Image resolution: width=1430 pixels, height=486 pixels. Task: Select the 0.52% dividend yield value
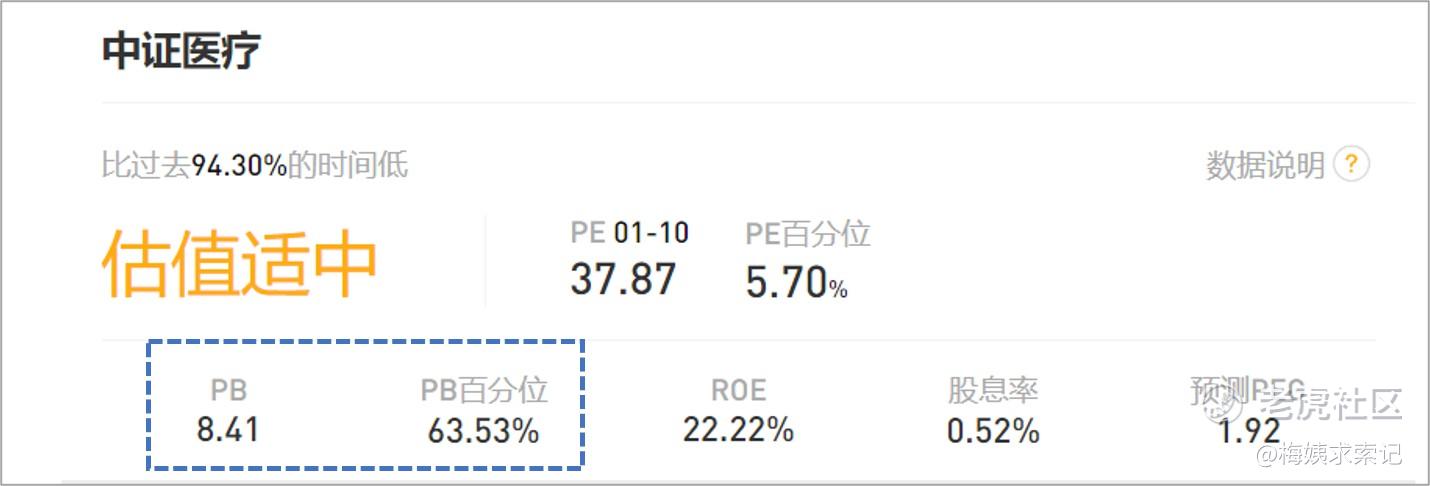pos(993,431)
